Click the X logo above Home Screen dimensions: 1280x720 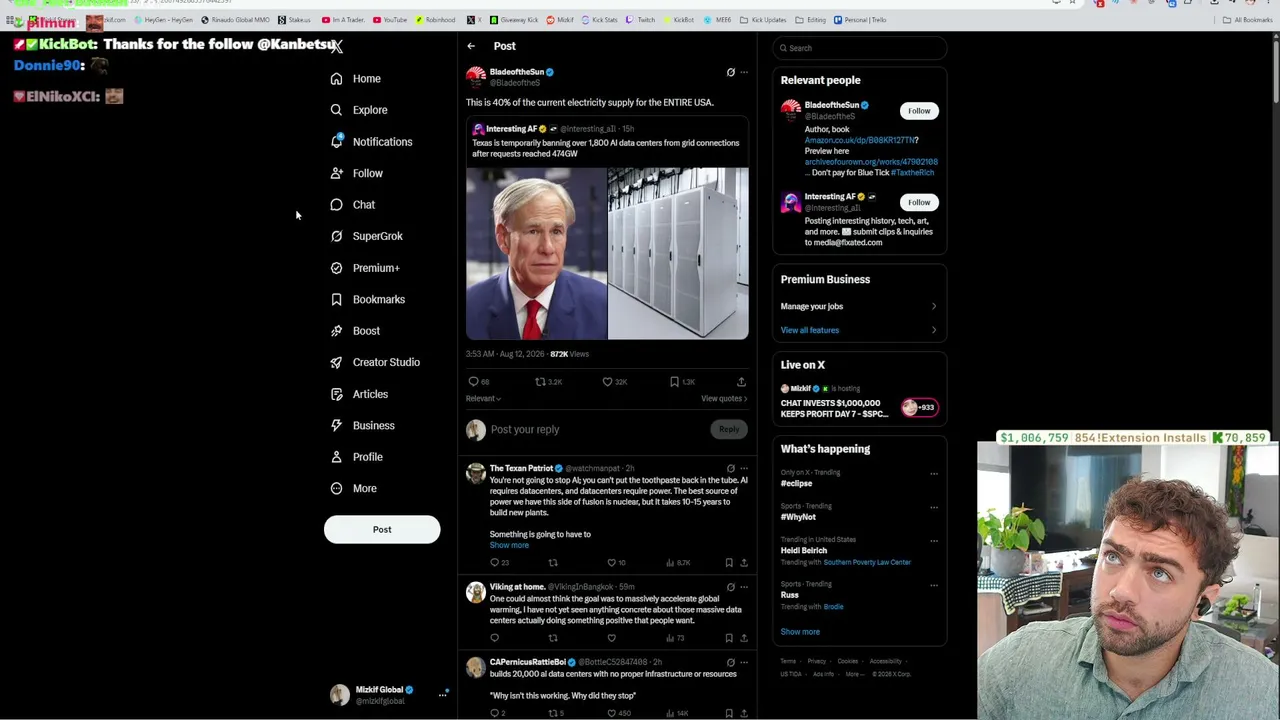[x=337, y=46]
